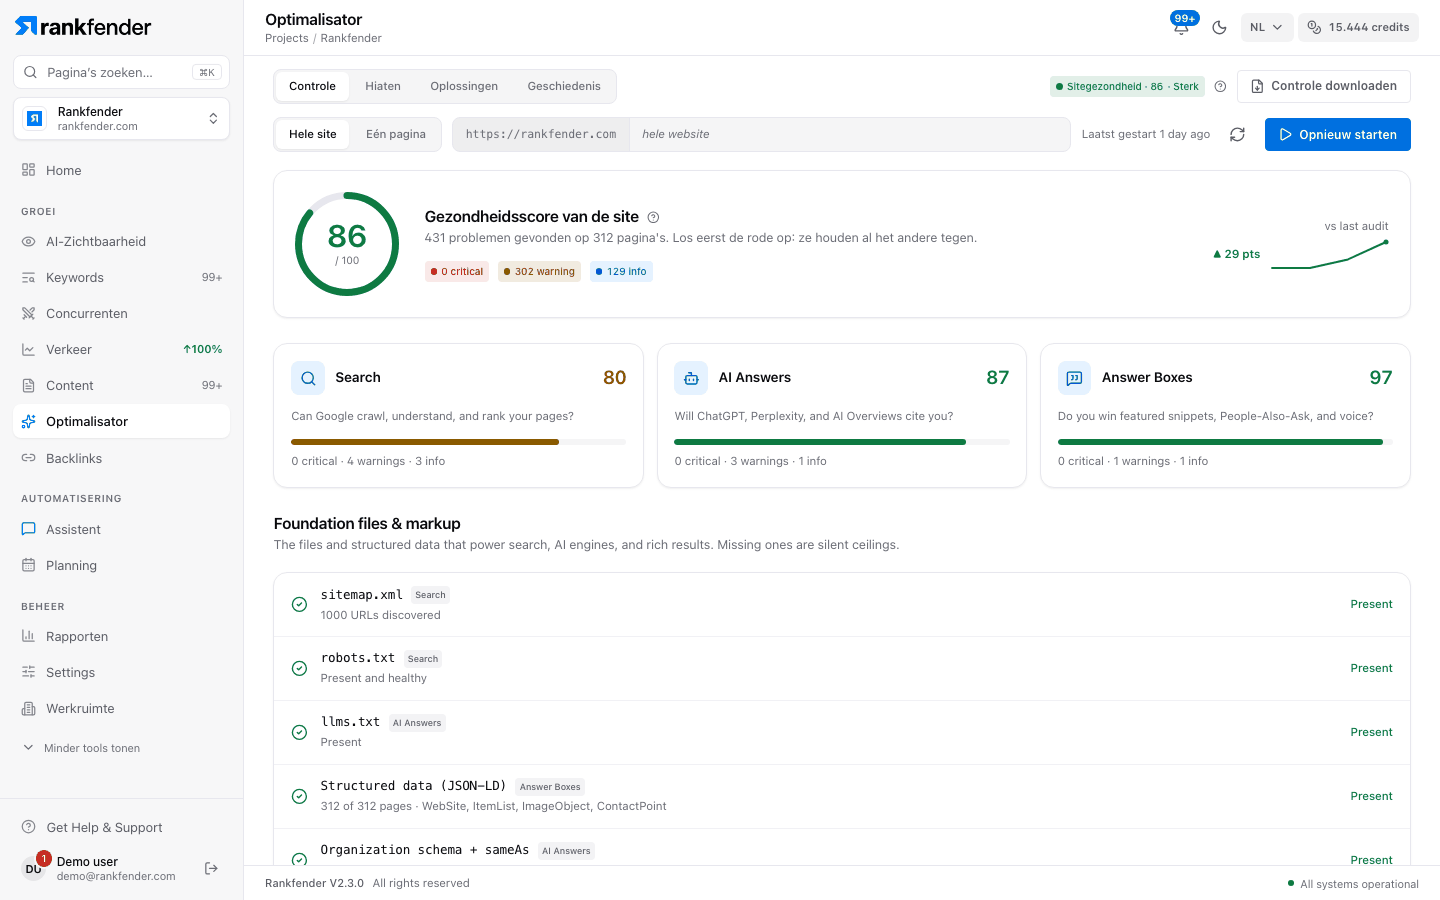
Task: Click the refresh icon near Laatst gestart
Action: coord(1237,134)
